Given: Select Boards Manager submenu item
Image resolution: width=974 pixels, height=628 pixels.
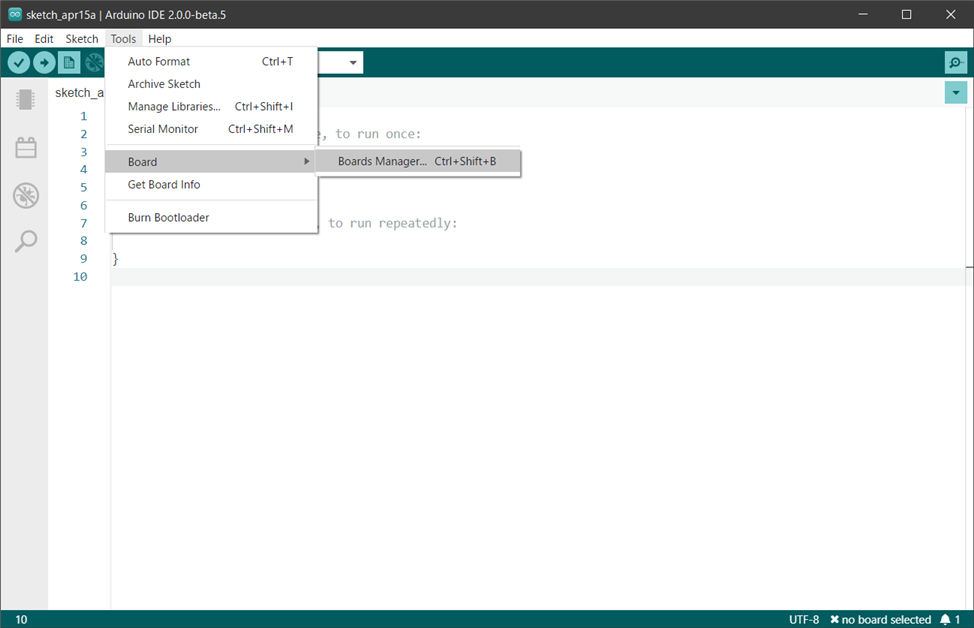Looking at the screenshot, I should point(417,162).
